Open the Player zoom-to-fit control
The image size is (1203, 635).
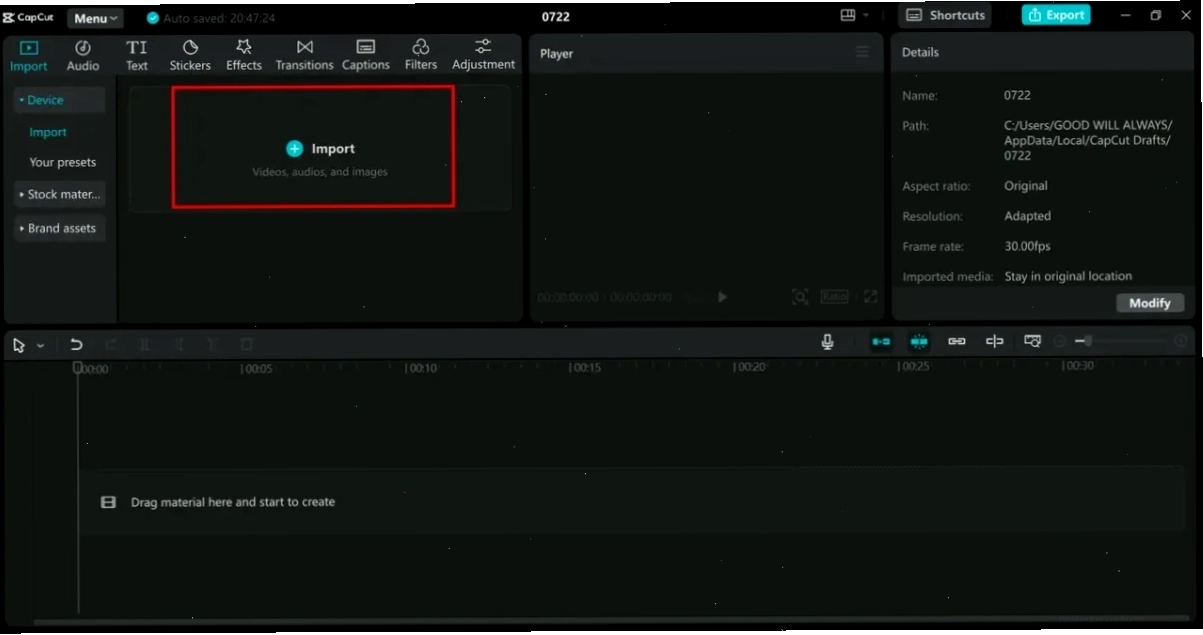pos(800,297)
